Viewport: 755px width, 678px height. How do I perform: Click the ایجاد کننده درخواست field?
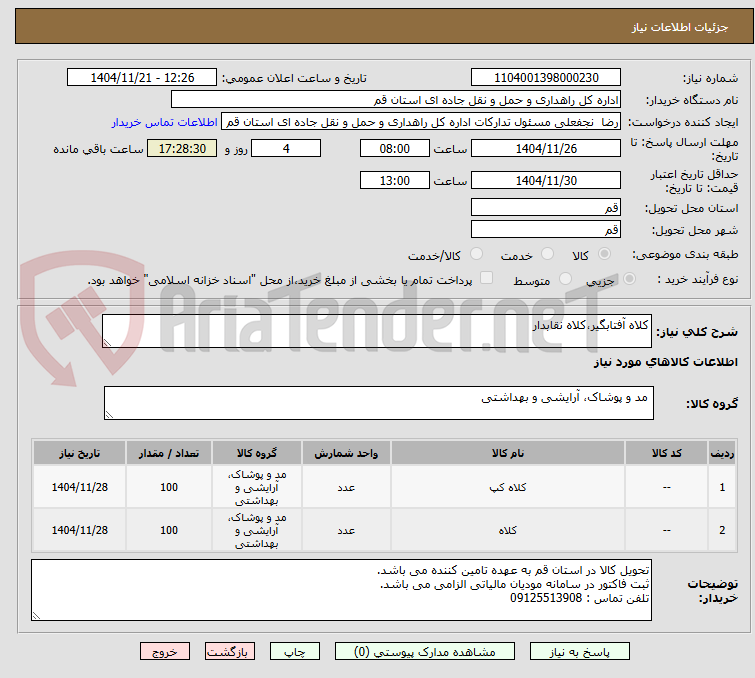point(421,122)
